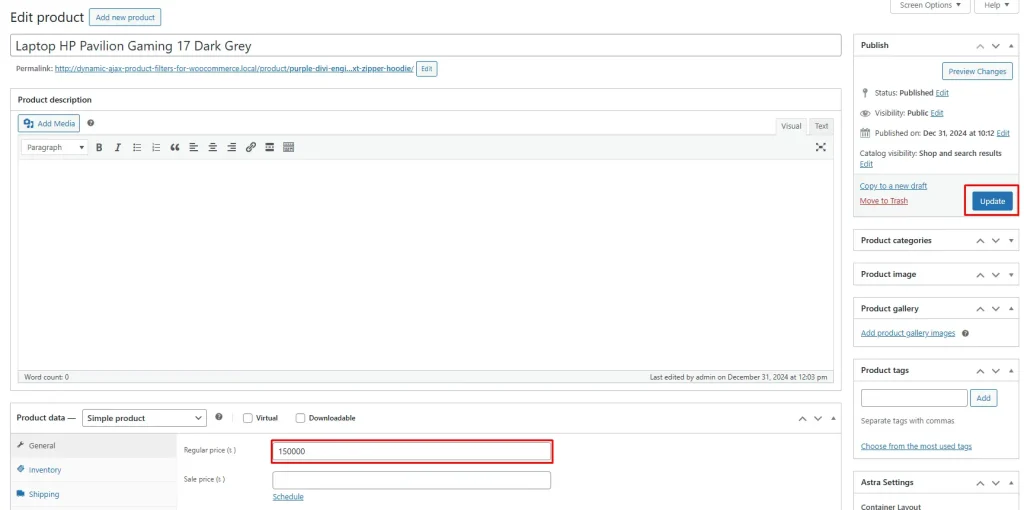Insert Read More tag icon
This screenshot has height=510, width=1024.
click(269, 148)
